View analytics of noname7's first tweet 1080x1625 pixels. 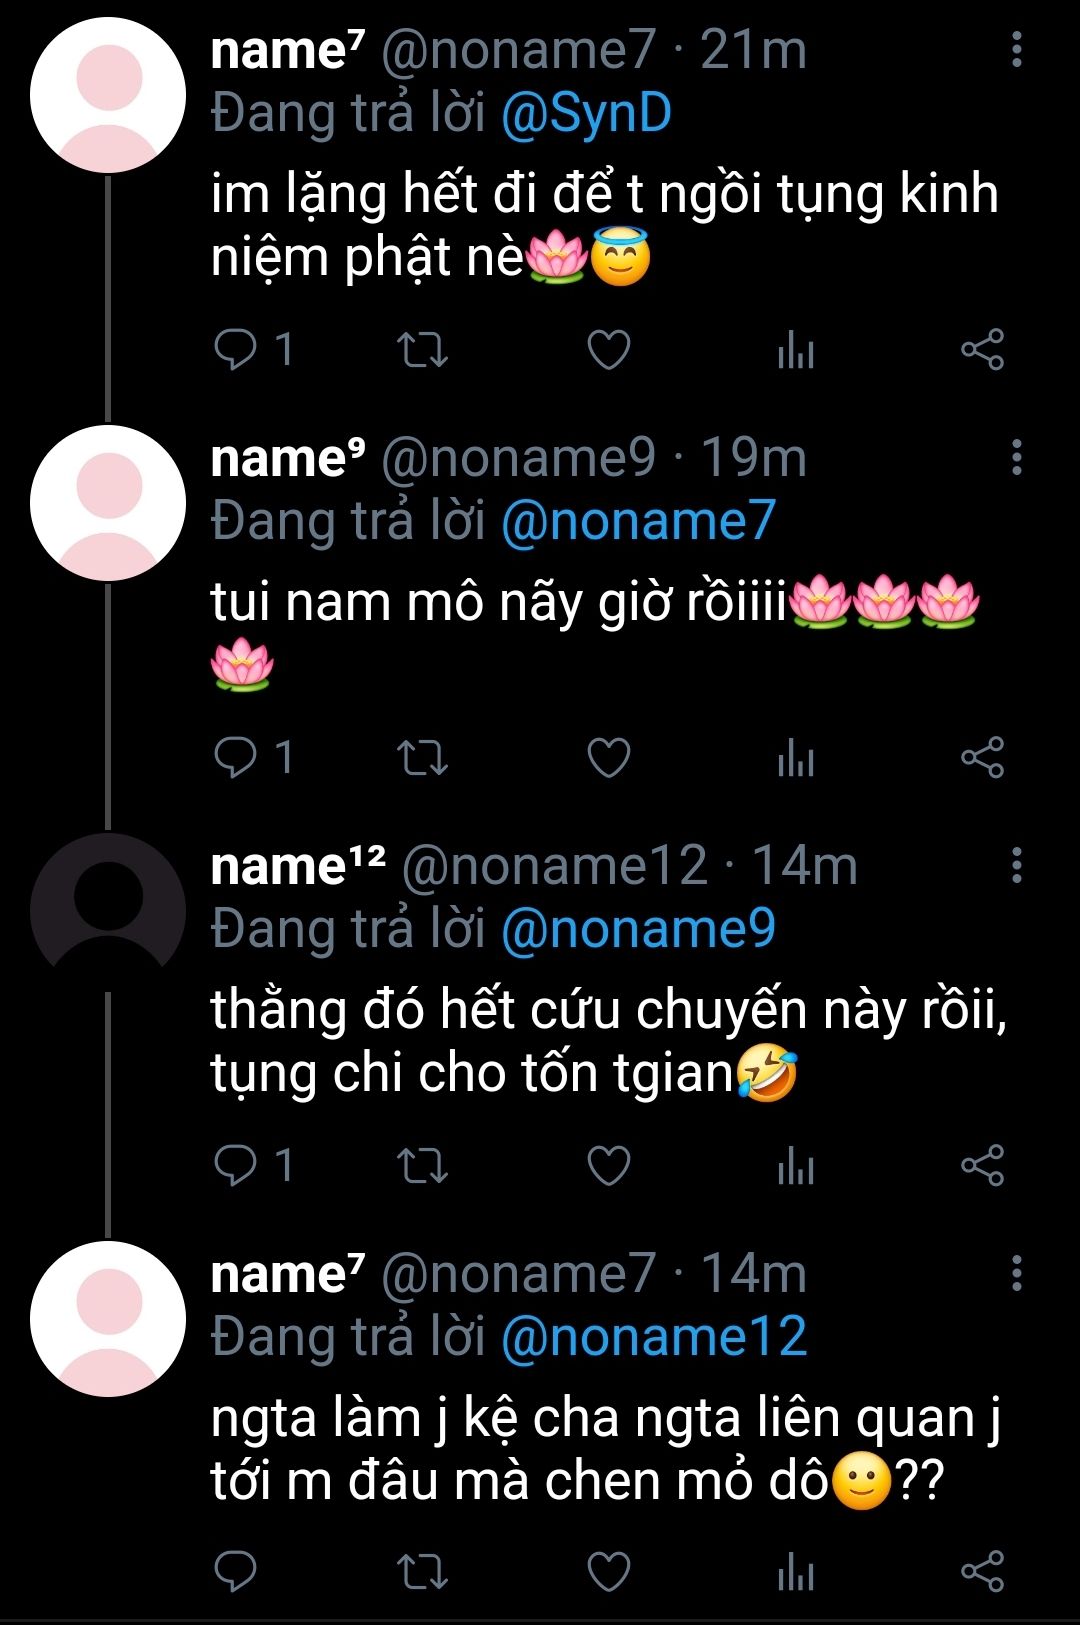(x=796, y=350)
